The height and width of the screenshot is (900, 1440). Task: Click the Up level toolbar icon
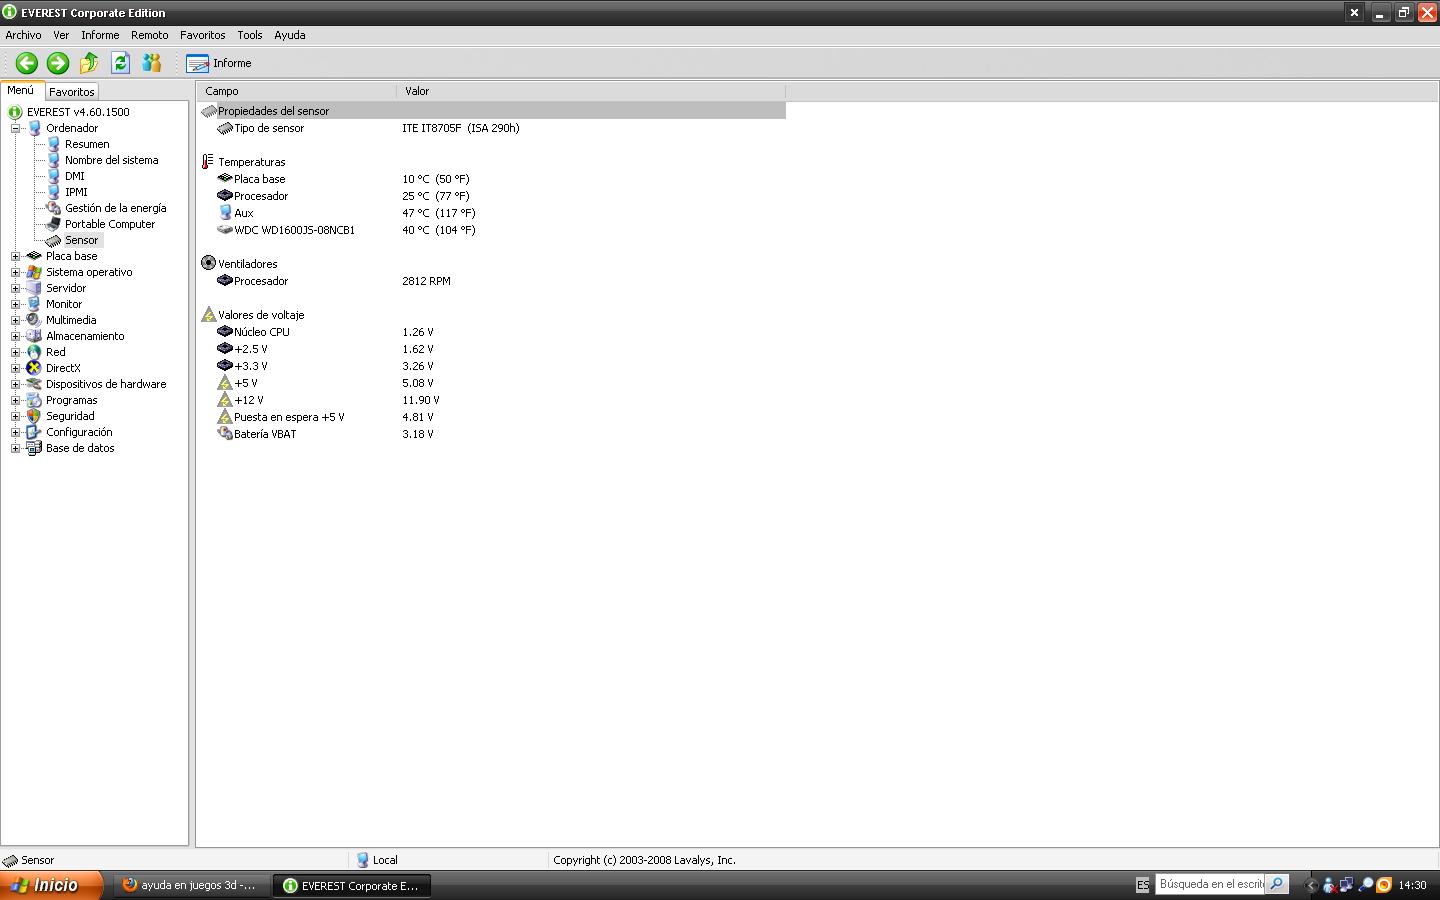89,63
